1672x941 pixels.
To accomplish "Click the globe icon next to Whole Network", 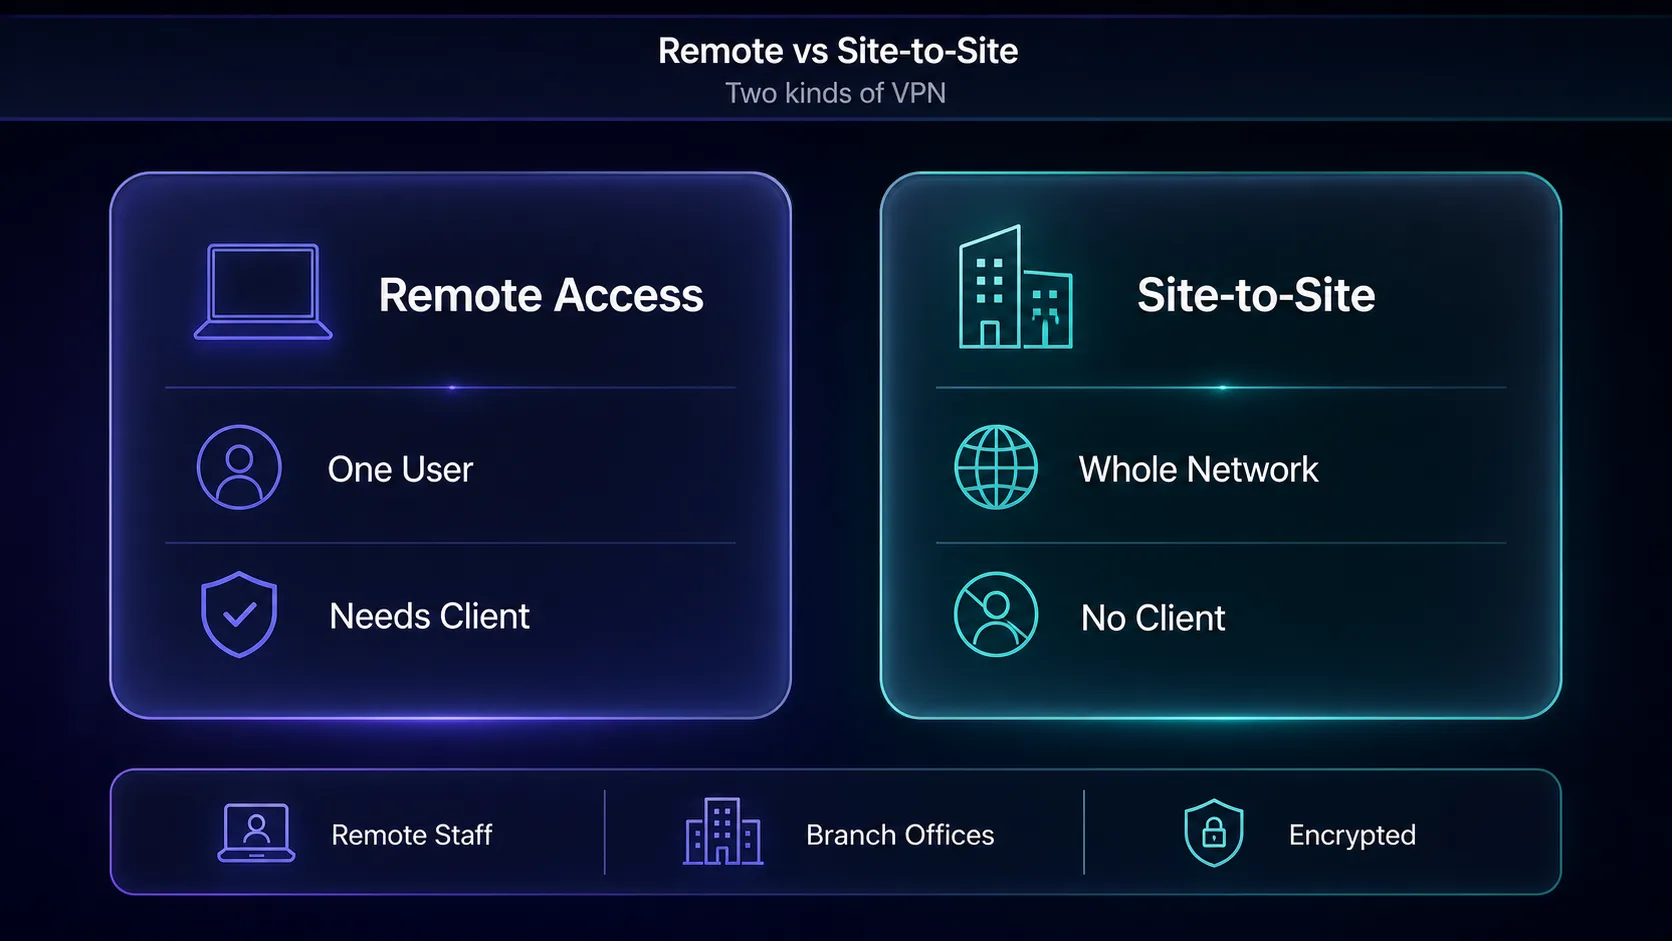I will click(x=996, y=467).
